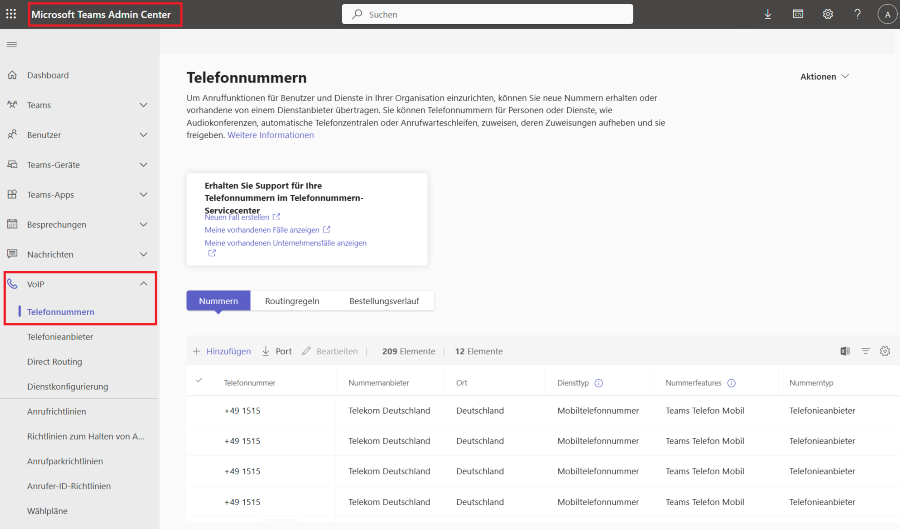This screenshot has width=900, height=529.
Task: Click the Diensttyp info icon
Action: coord(599,383)
